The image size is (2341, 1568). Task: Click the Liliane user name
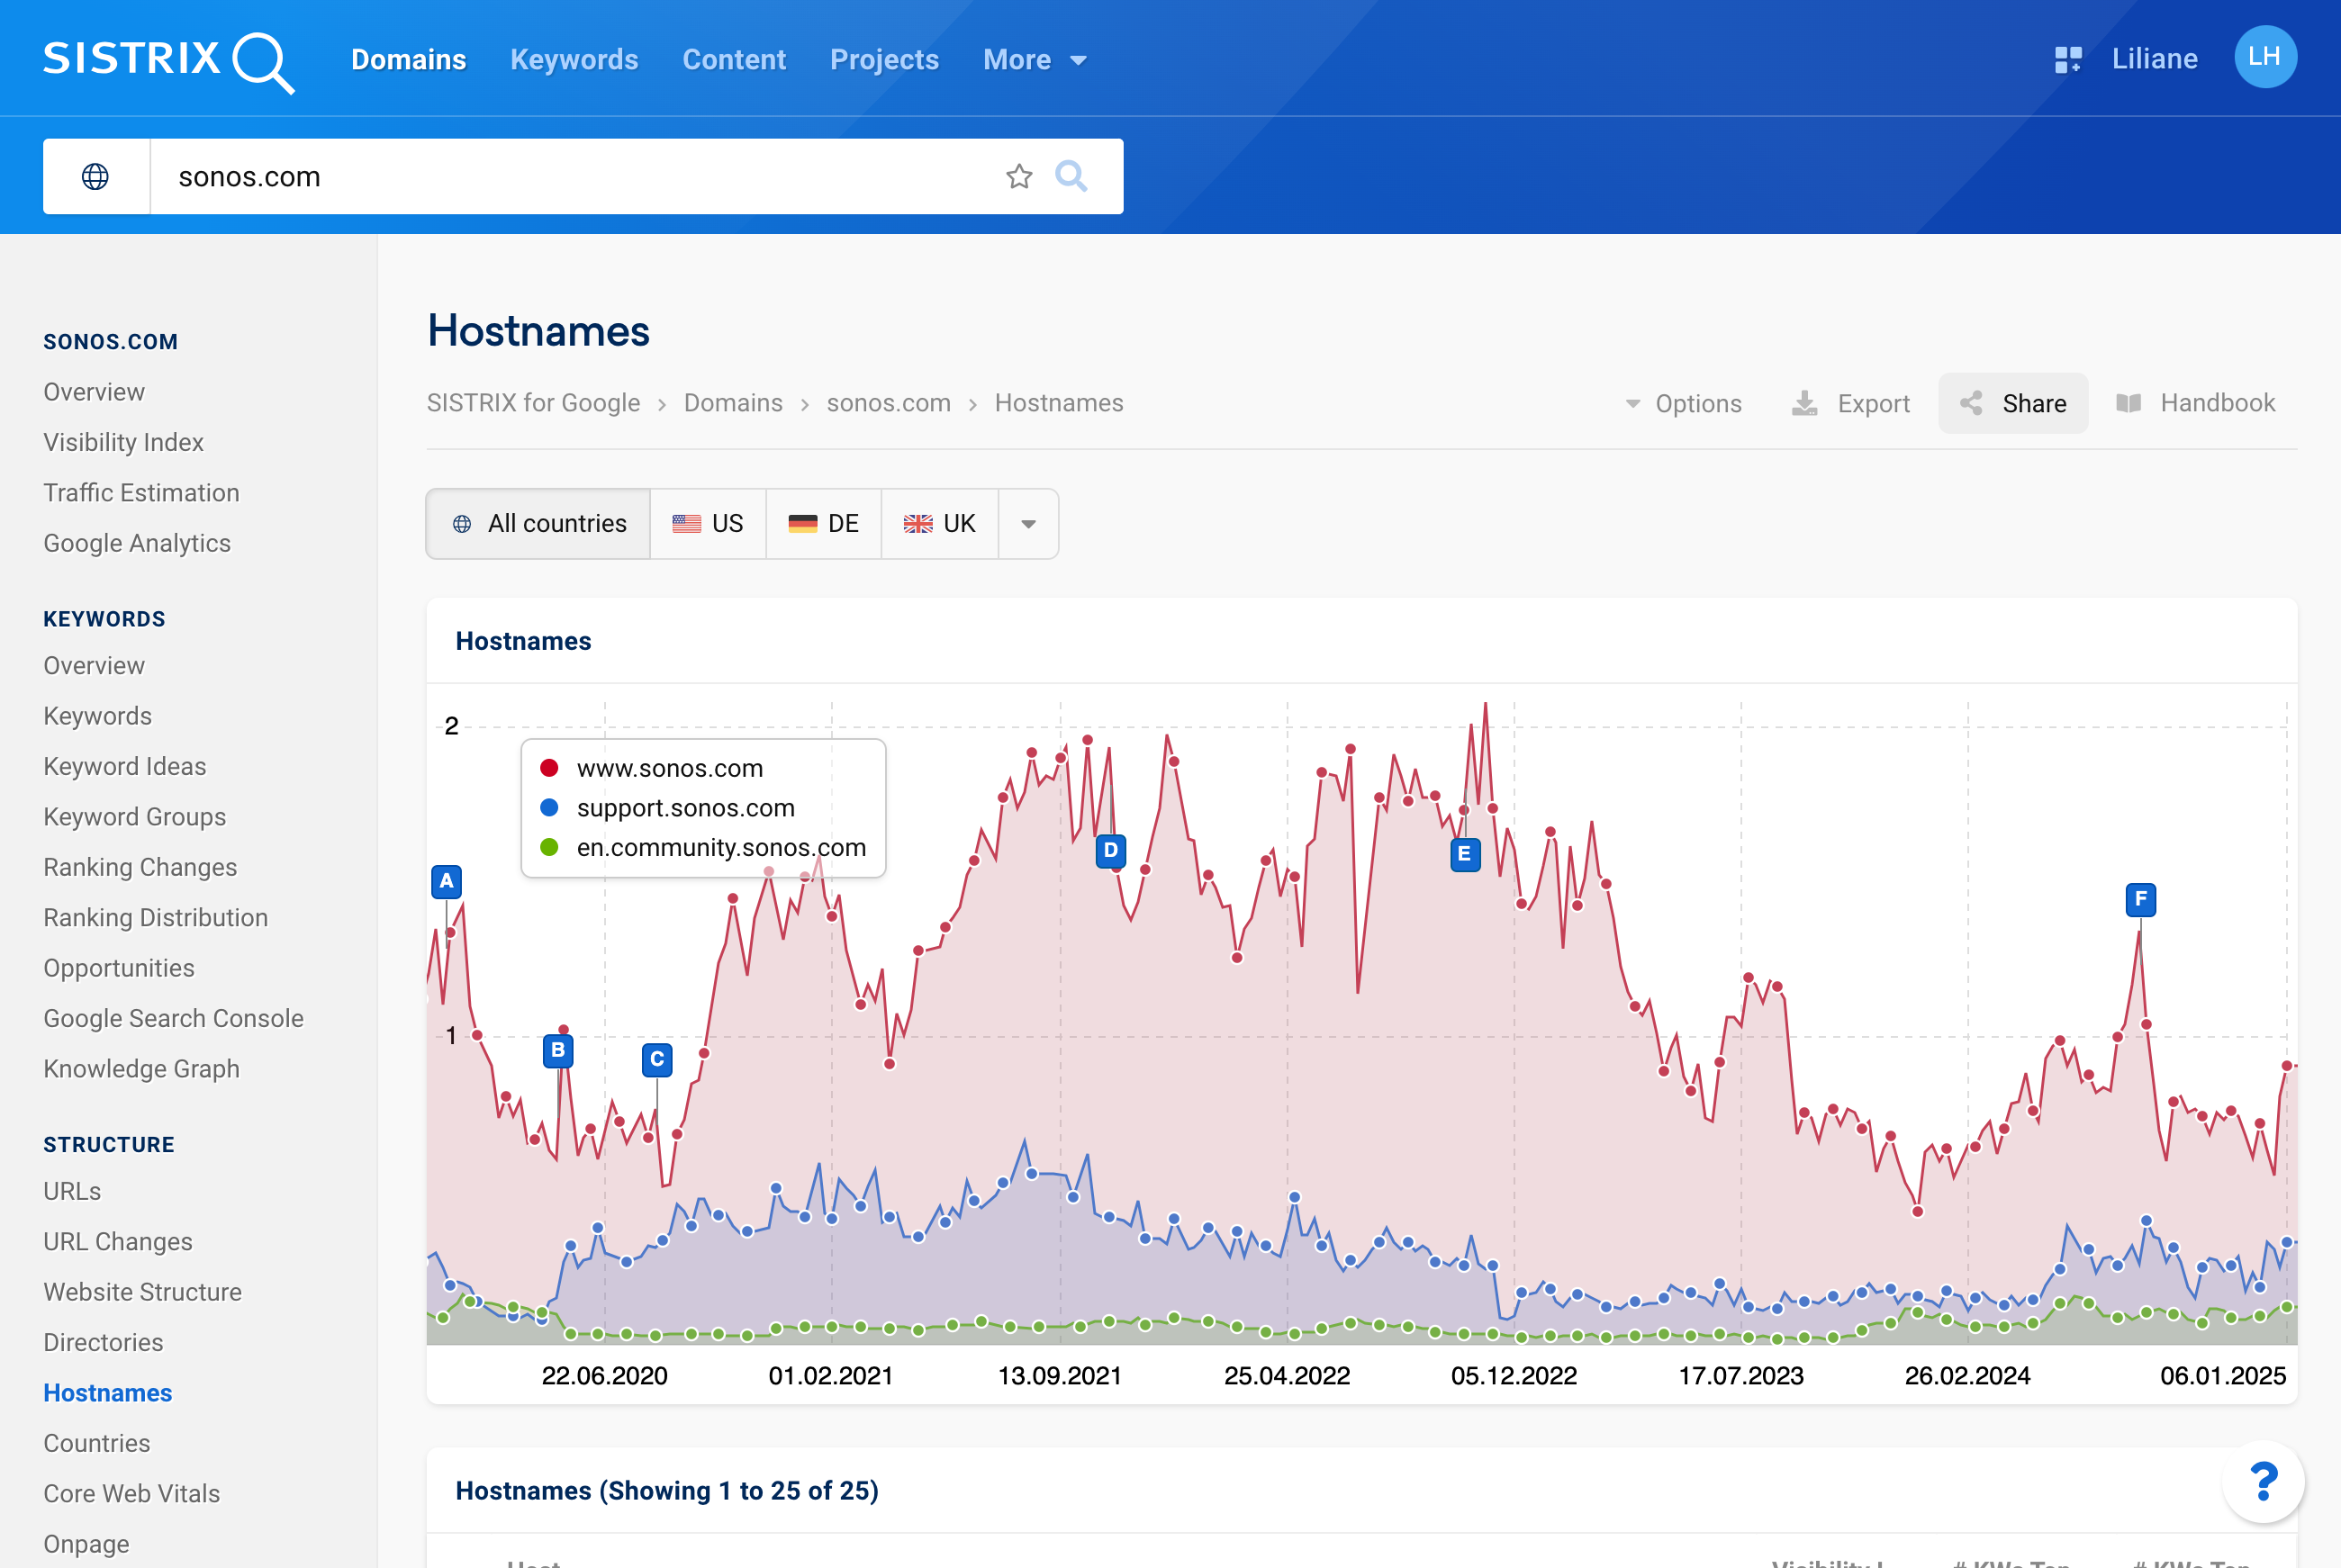[x=2154, y=59]
